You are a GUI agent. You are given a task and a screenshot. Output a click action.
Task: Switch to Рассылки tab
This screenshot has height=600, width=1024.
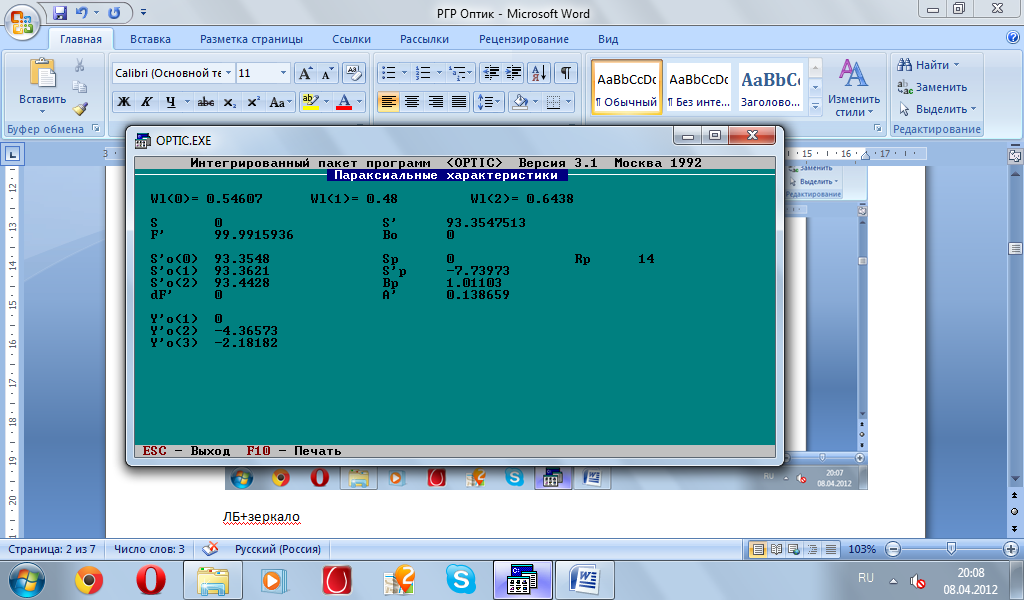[x=424, y=39]
